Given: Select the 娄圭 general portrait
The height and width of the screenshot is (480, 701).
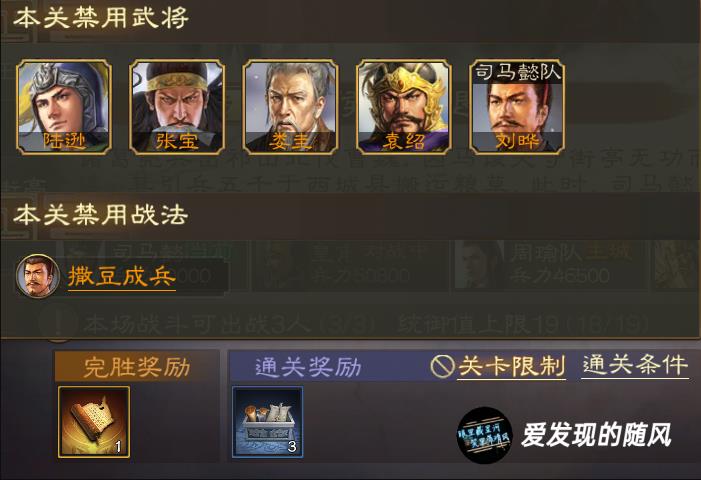Looking at the screenshot, I should [x=290, y=107].
